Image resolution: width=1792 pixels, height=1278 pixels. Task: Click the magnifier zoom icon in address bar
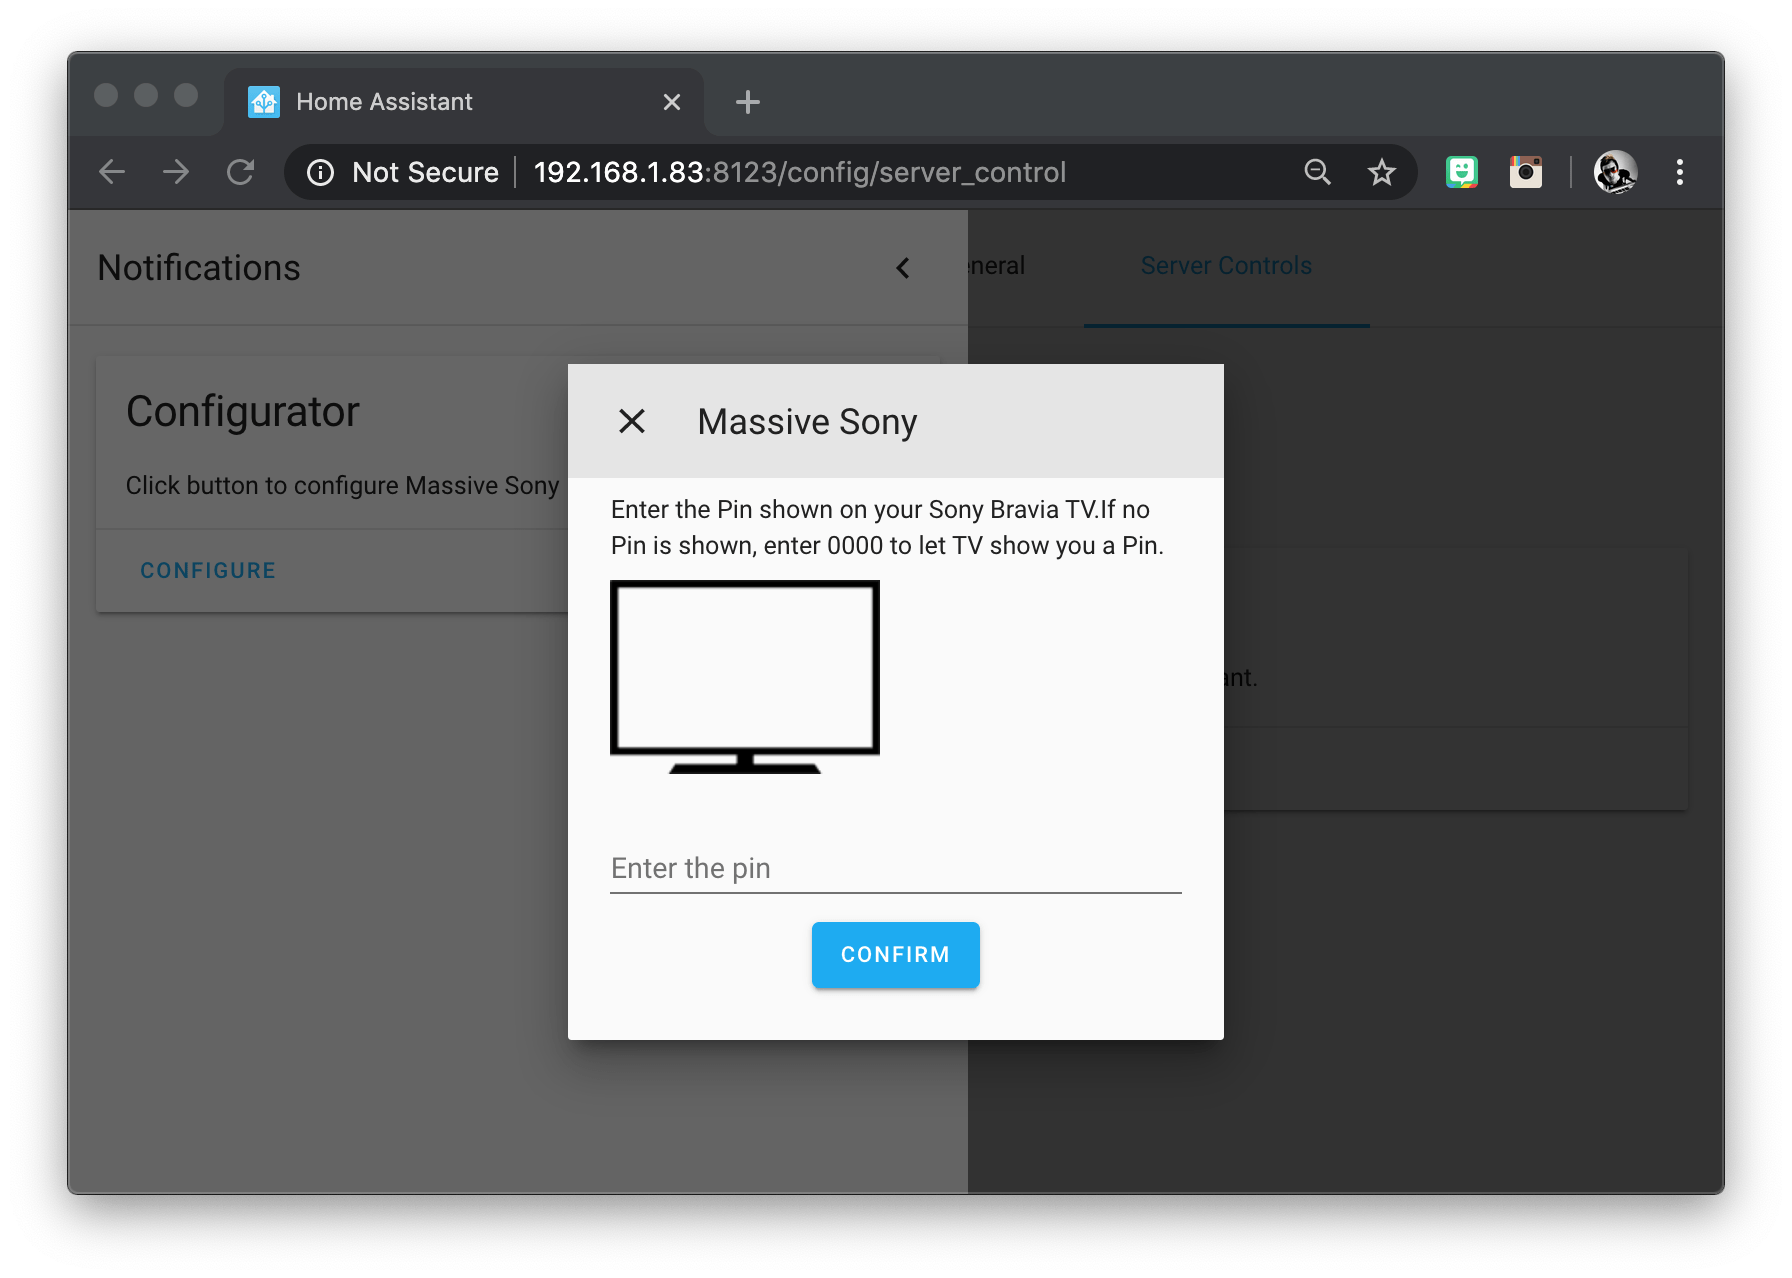[x=1318, y=172]
